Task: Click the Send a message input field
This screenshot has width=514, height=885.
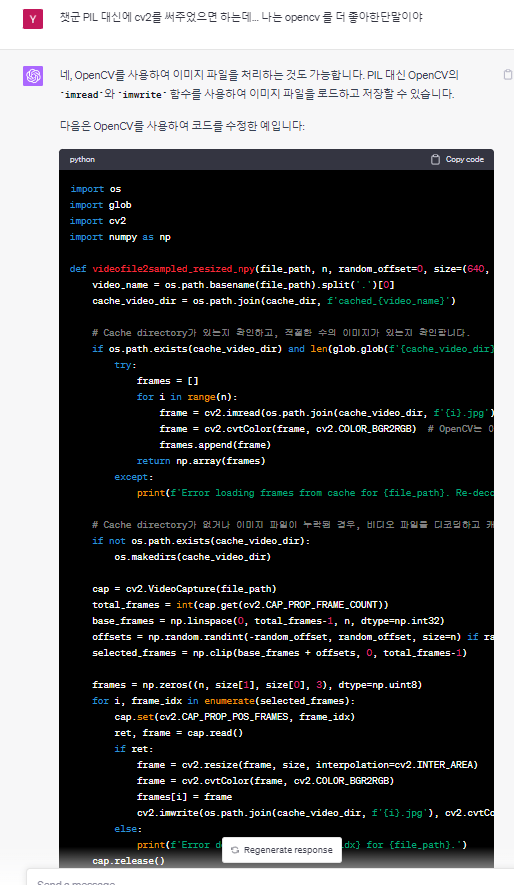Action: [270, 880]
